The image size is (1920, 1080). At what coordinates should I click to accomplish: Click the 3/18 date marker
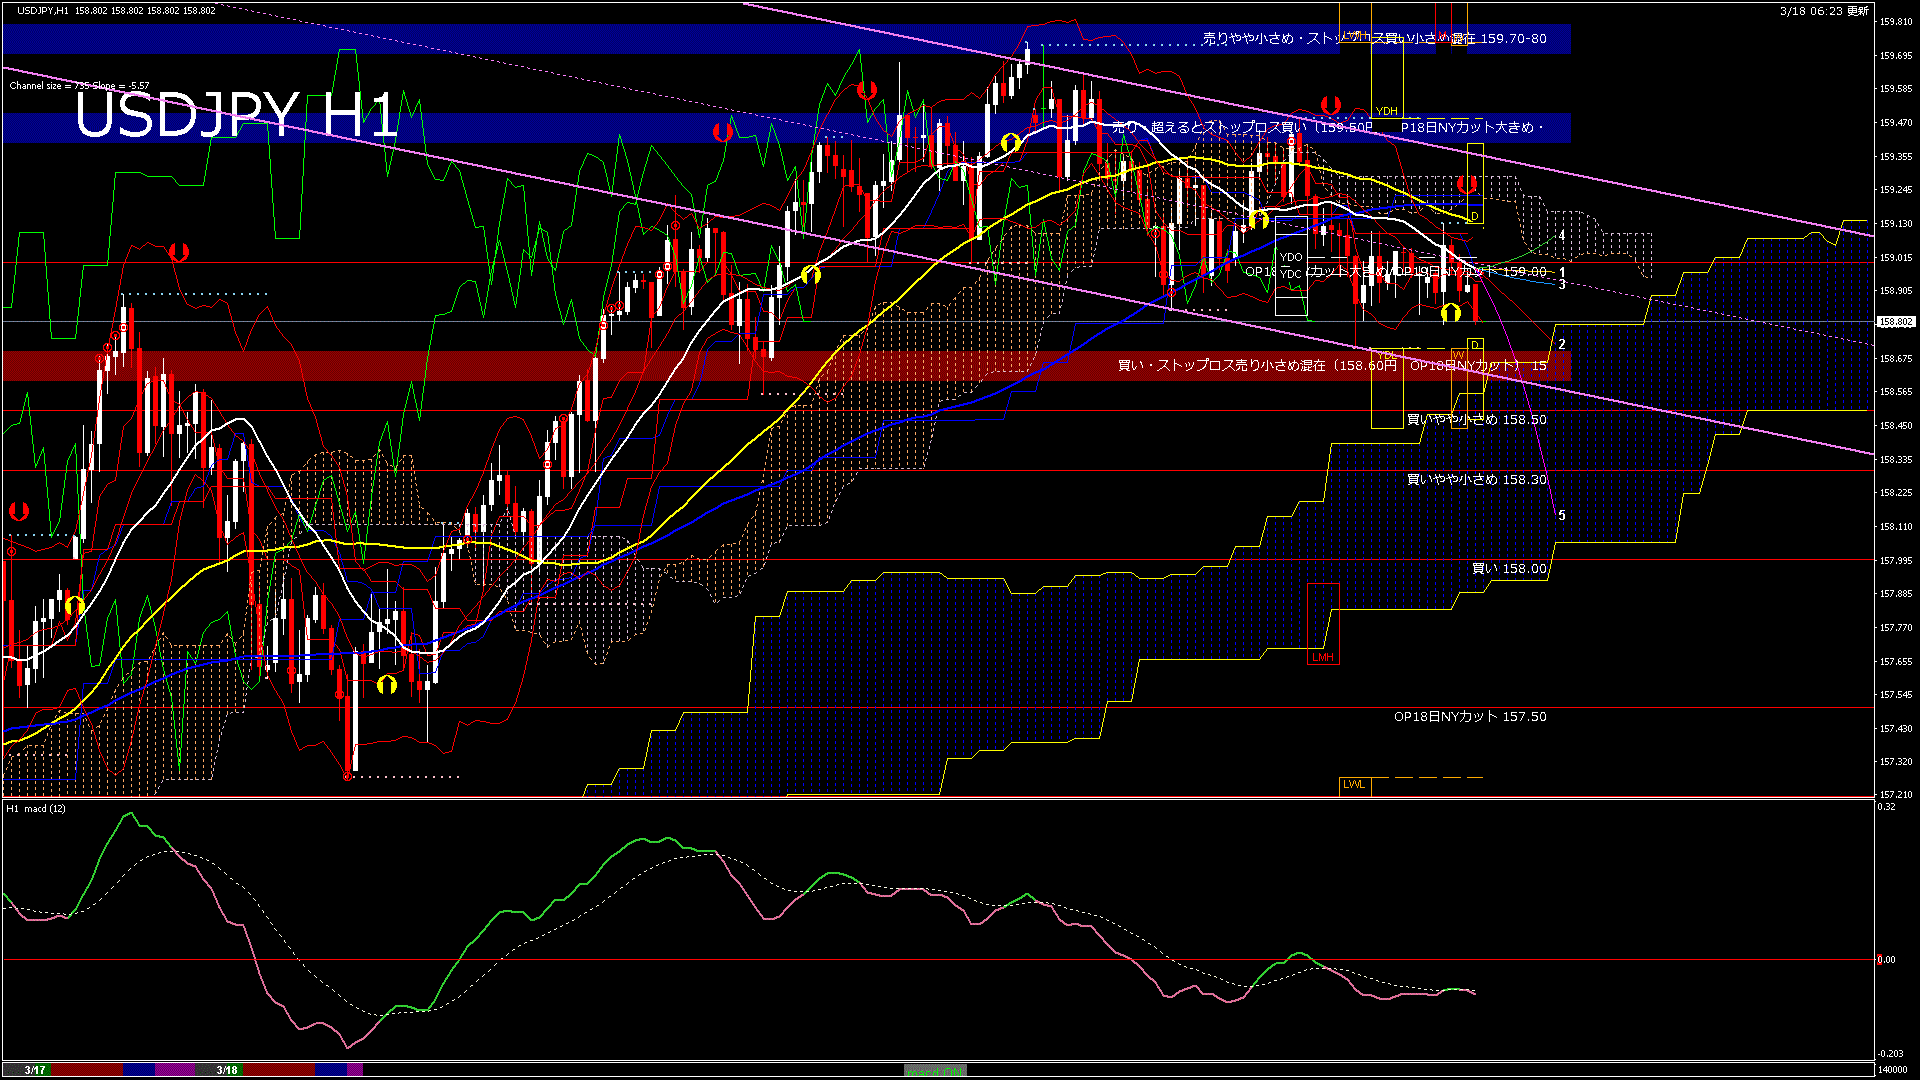(x=227, y=1070)
